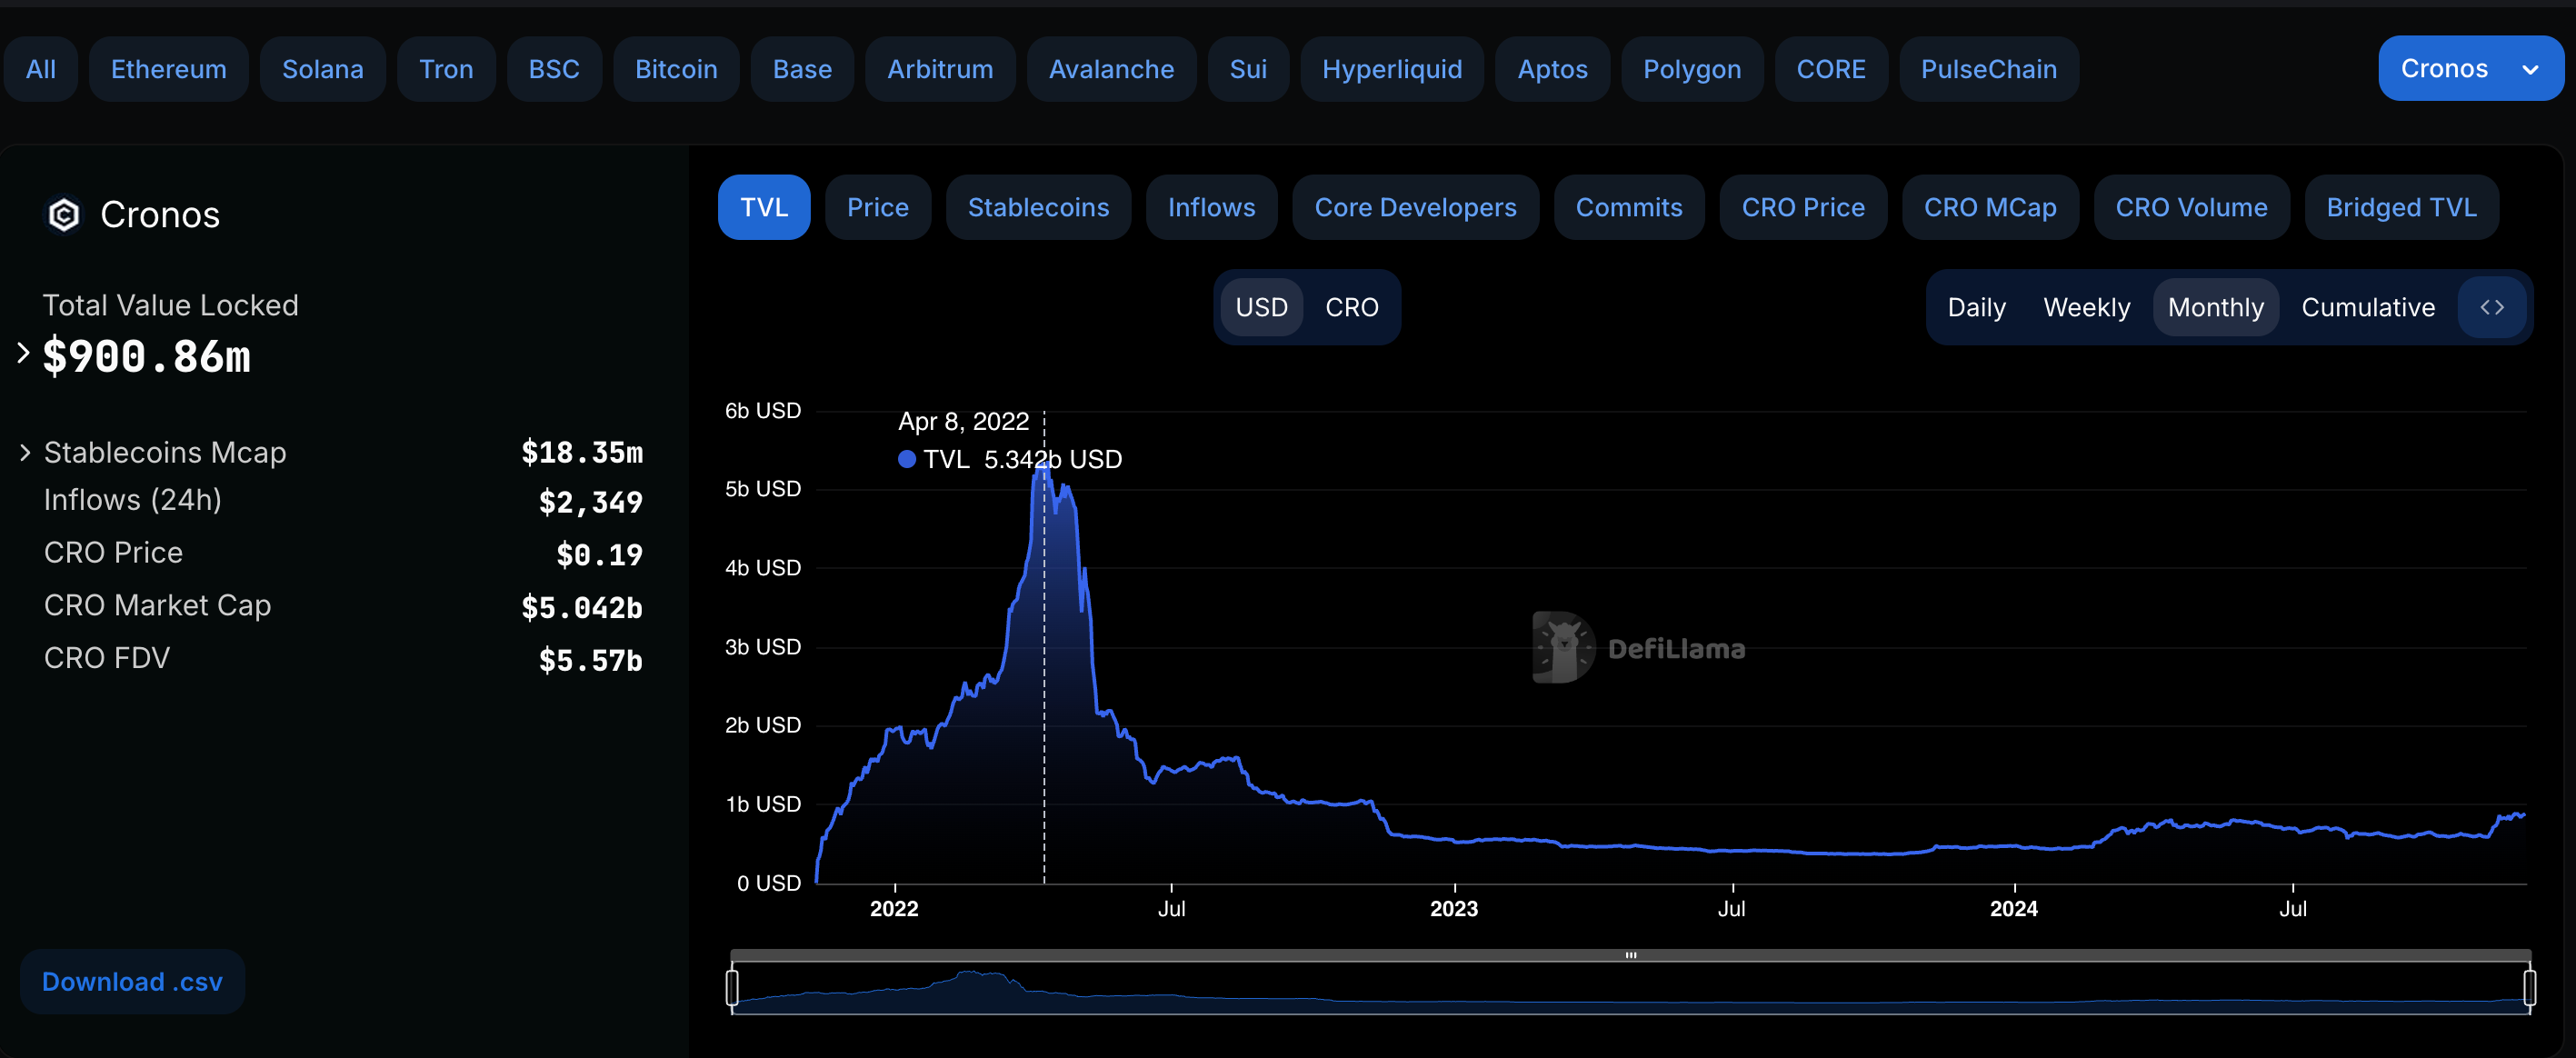The height and width of the screenshot is (1058, 2576).
Task: Click the left range slider handle
Action: click(732, 987)
